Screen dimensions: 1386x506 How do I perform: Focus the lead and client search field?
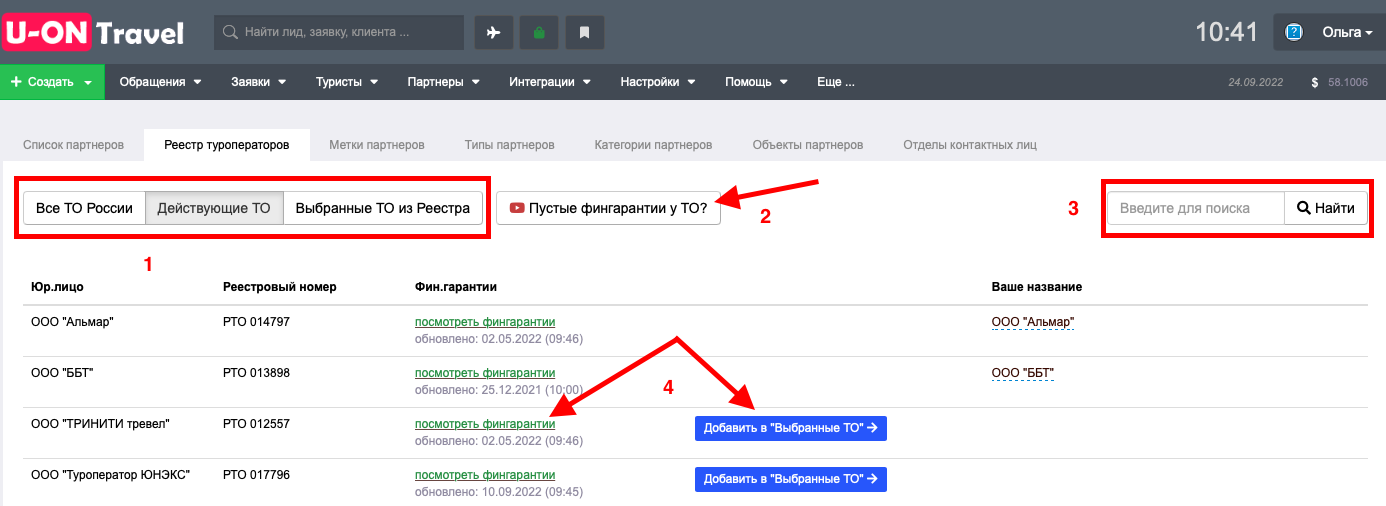(339, 32)
